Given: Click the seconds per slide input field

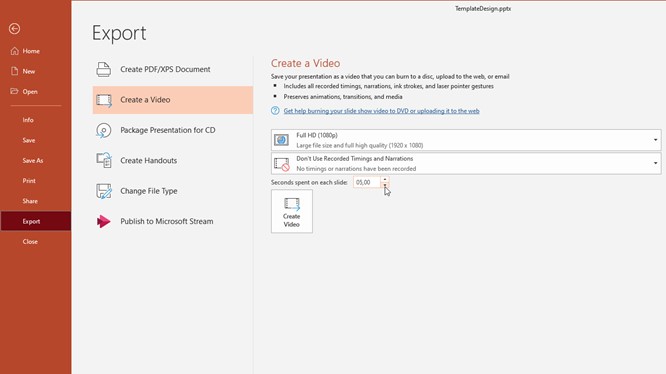Looking at the screenshot, I should point(367,183).
